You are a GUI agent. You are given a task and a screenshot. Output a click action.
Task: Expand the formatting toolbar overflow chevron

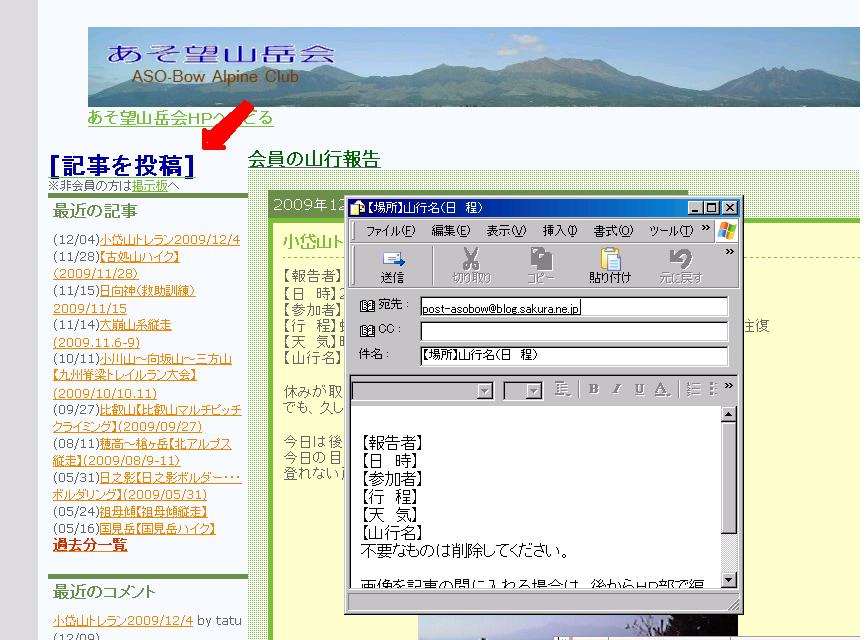(x=729, y=386)
